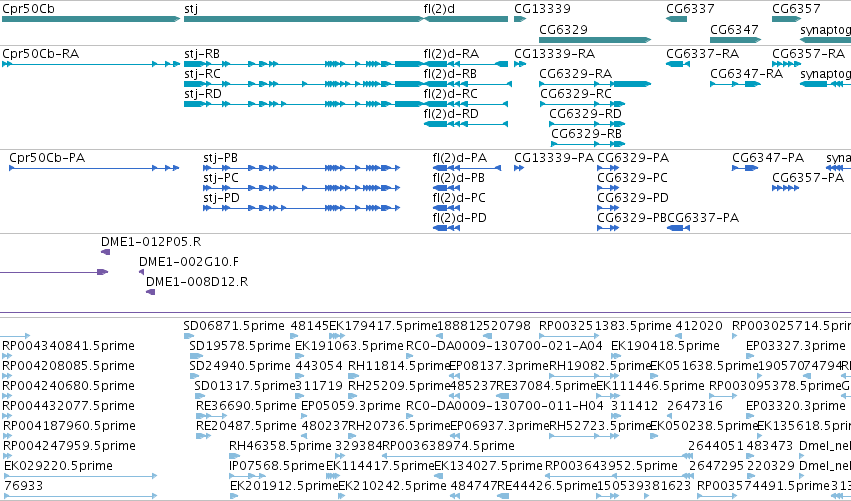
Task: Select the stj-RD transcript label
Action: coord(203,94)
